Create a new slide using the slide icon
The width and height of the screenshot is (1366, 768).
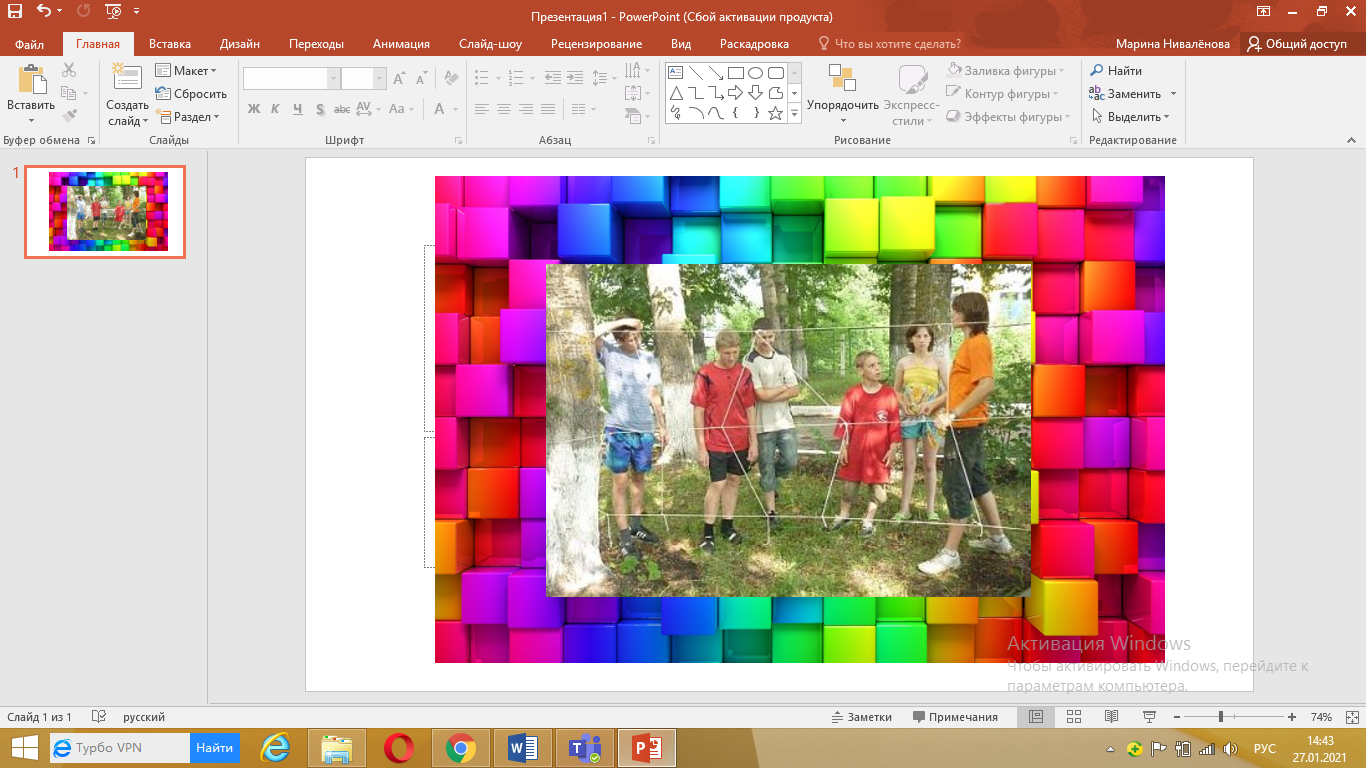[127, 78]
